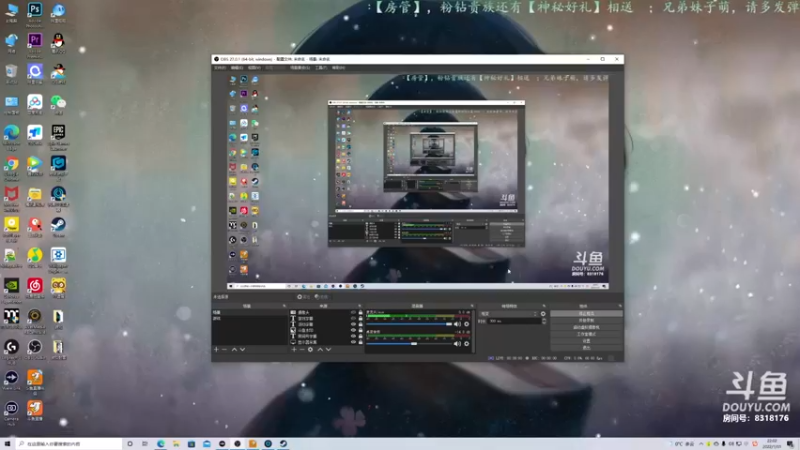
Task: Open the notification center on taskbar
Action: click(x=790, y=444)
